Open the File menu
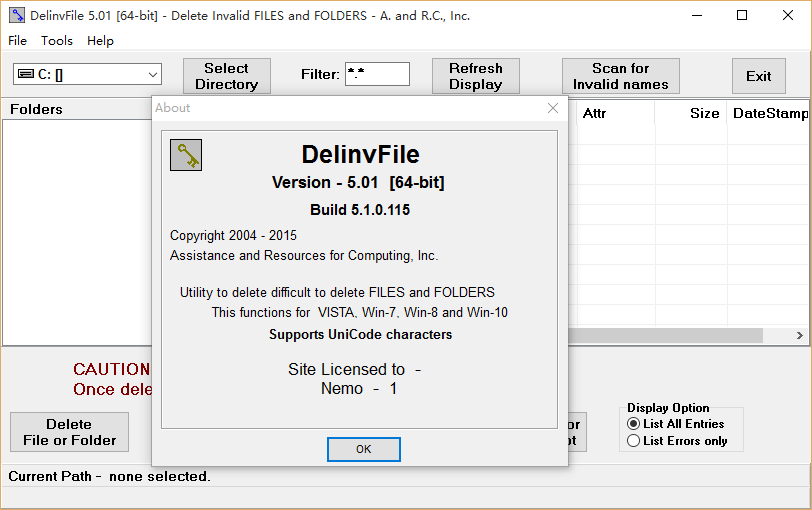This screenshot has height=510, width=812. [x=18, y=41]
